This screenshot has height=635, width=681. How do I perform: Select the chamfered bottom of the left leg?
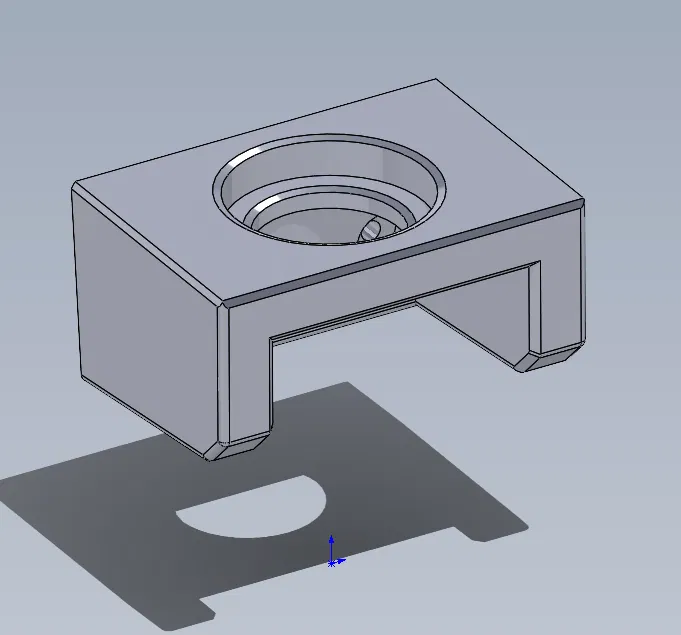238,445
